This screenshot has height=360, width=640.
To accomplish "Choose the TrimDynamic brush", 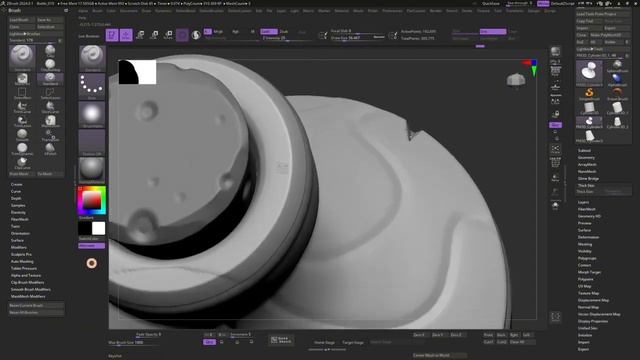I will [x=22, y=149].
